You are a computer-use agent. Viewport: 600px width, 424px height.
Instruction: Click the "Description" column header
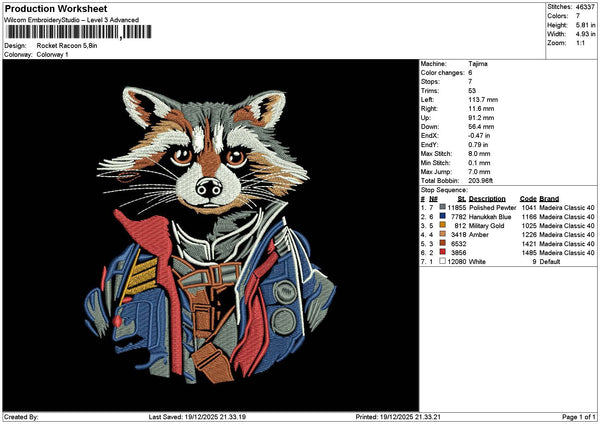(x=487, y=199)
